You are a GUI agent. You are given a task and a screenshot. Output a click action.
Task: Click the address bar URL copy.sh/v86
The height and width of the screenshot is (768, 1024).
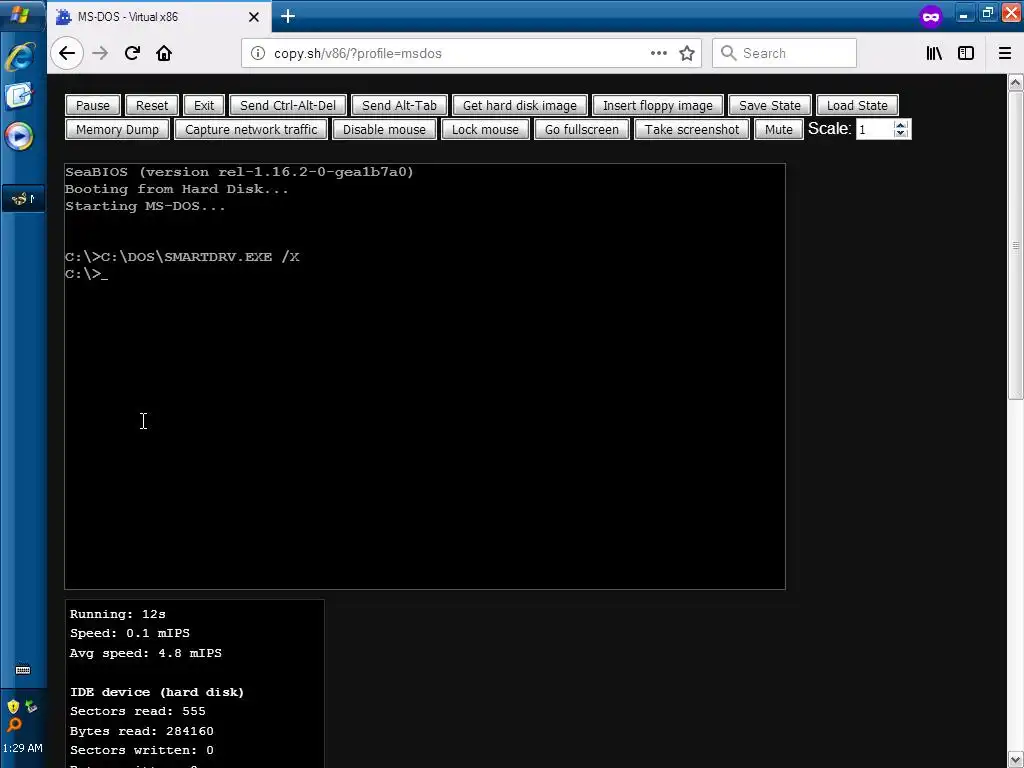click(x=358, y=54)
